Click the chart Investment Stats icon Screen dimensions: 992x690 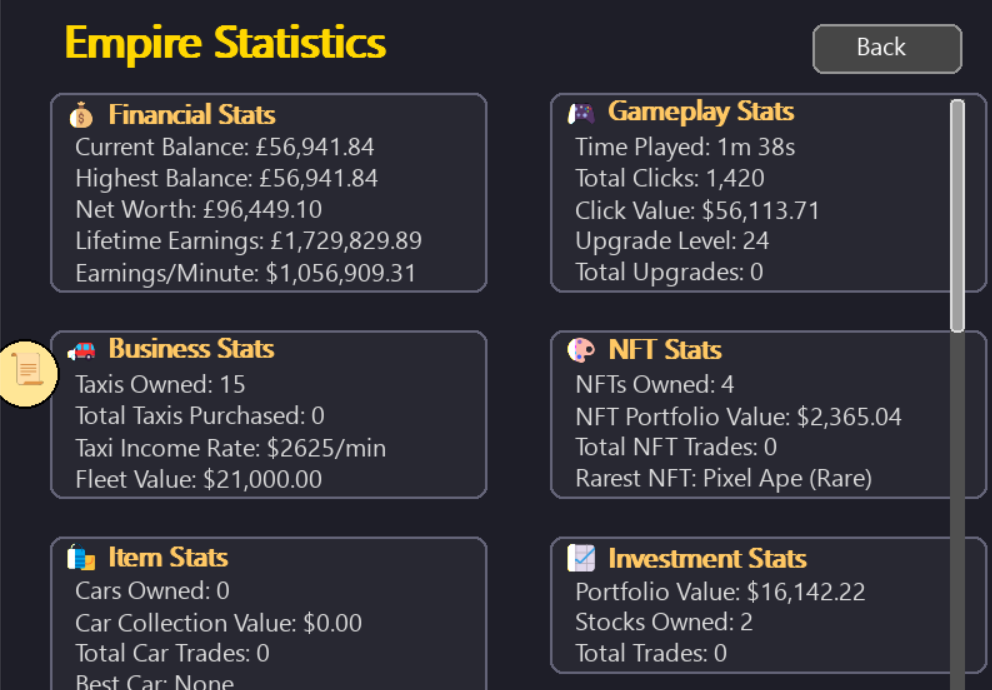[x=581, y=558]
